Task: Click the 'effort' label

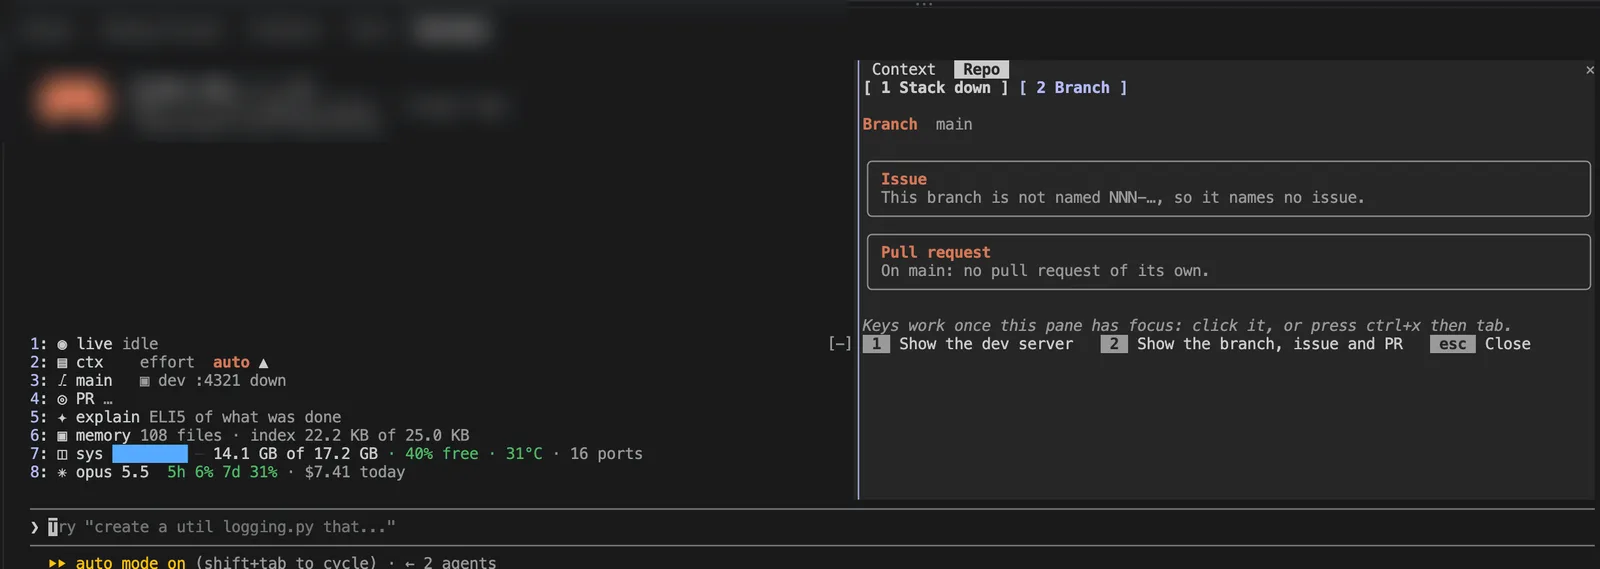Action: click(167, 363)
